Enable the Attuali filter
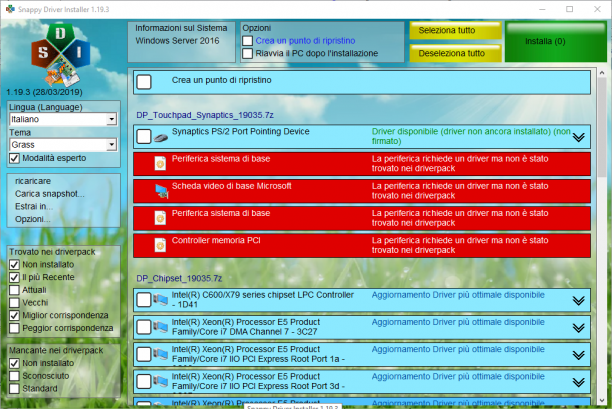612x409 pixels. [14, 290]
